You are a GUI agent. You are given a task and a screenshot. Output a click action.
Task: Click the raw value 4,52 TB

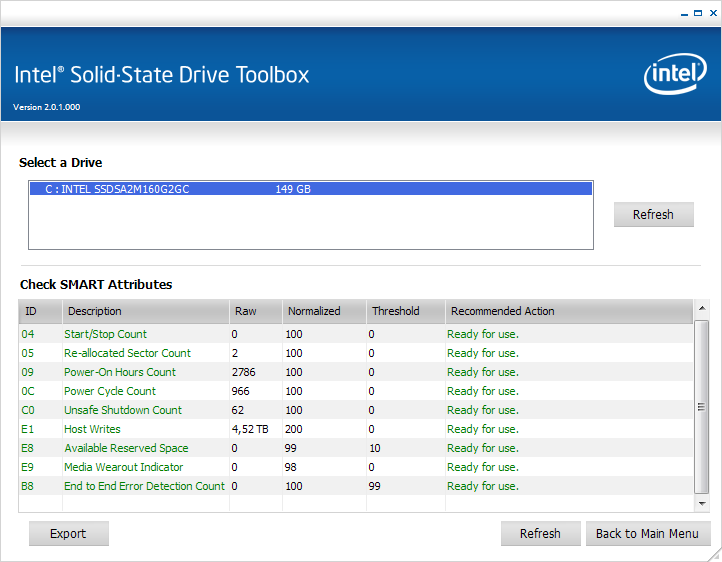click(250, 429)
